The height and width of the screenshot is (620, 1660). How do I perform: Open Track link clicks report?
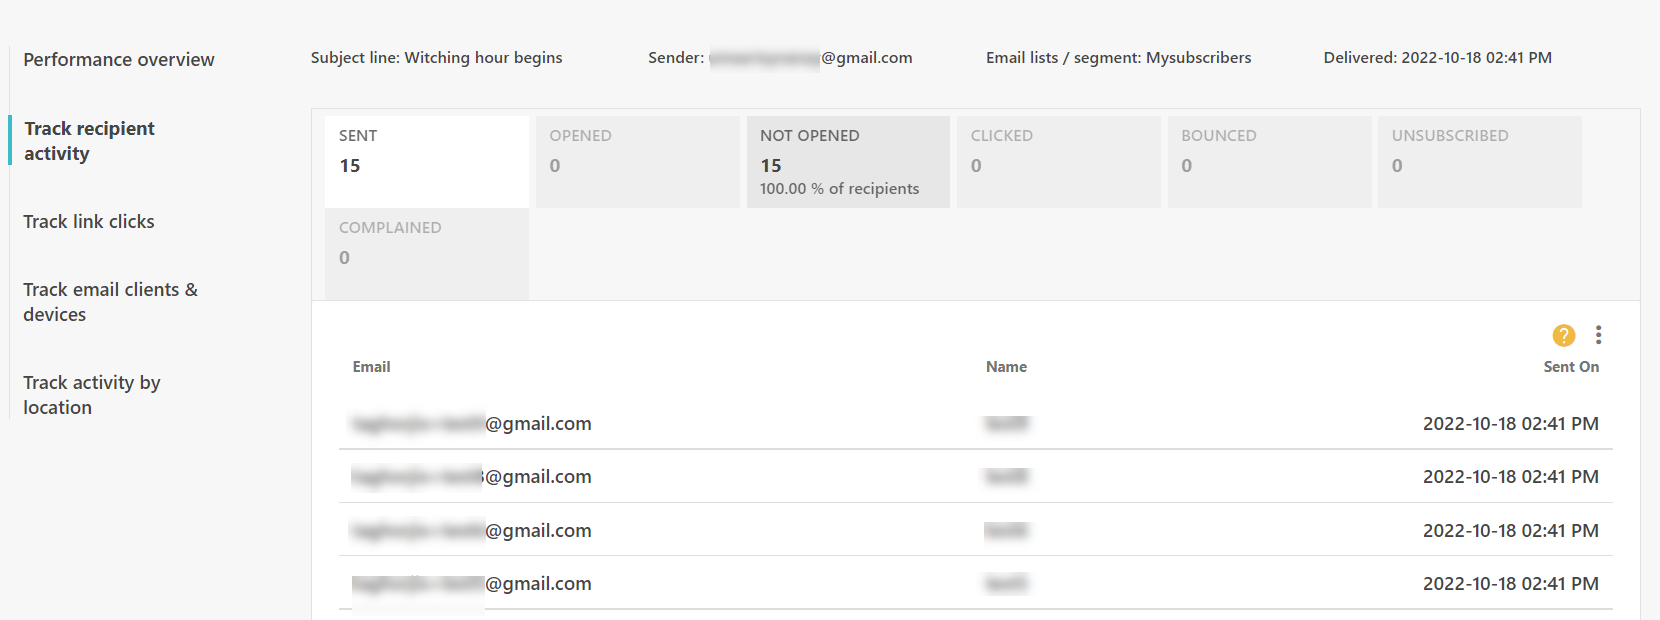pos(88,221)
